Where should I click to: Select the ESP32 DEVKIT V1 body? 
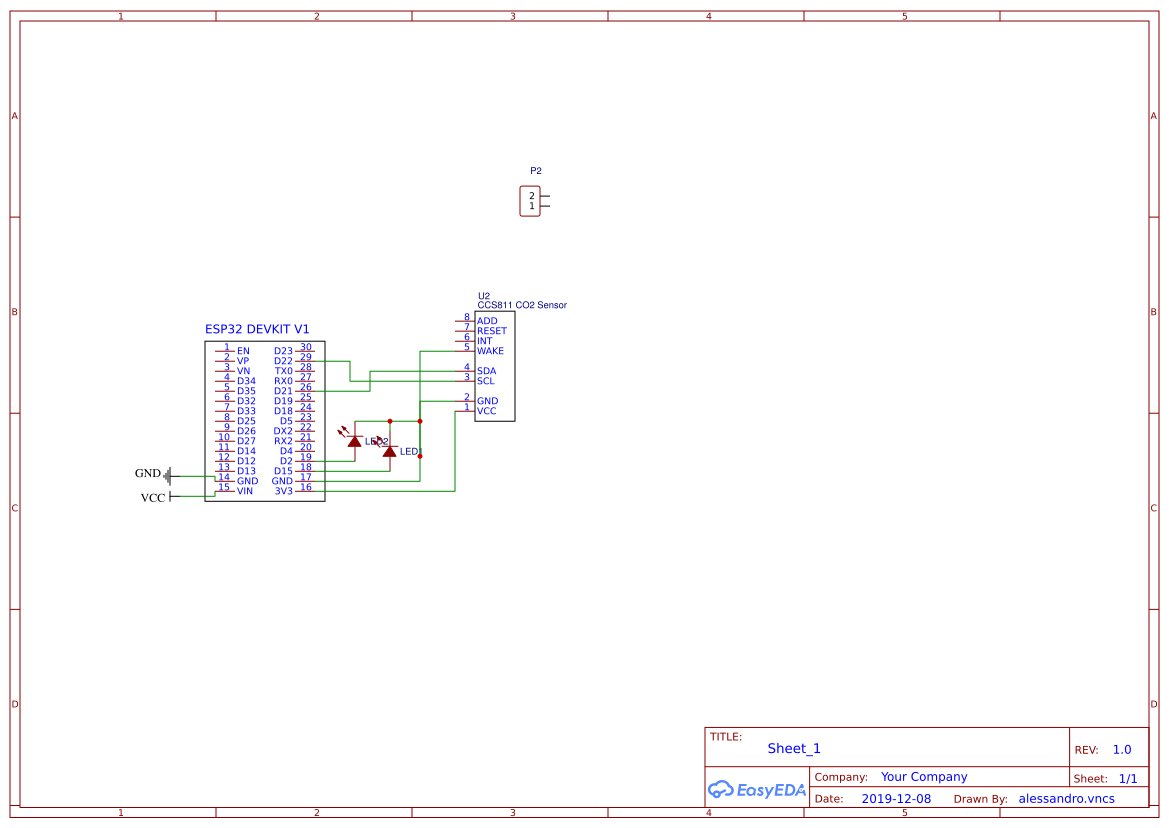coord(265,421)
